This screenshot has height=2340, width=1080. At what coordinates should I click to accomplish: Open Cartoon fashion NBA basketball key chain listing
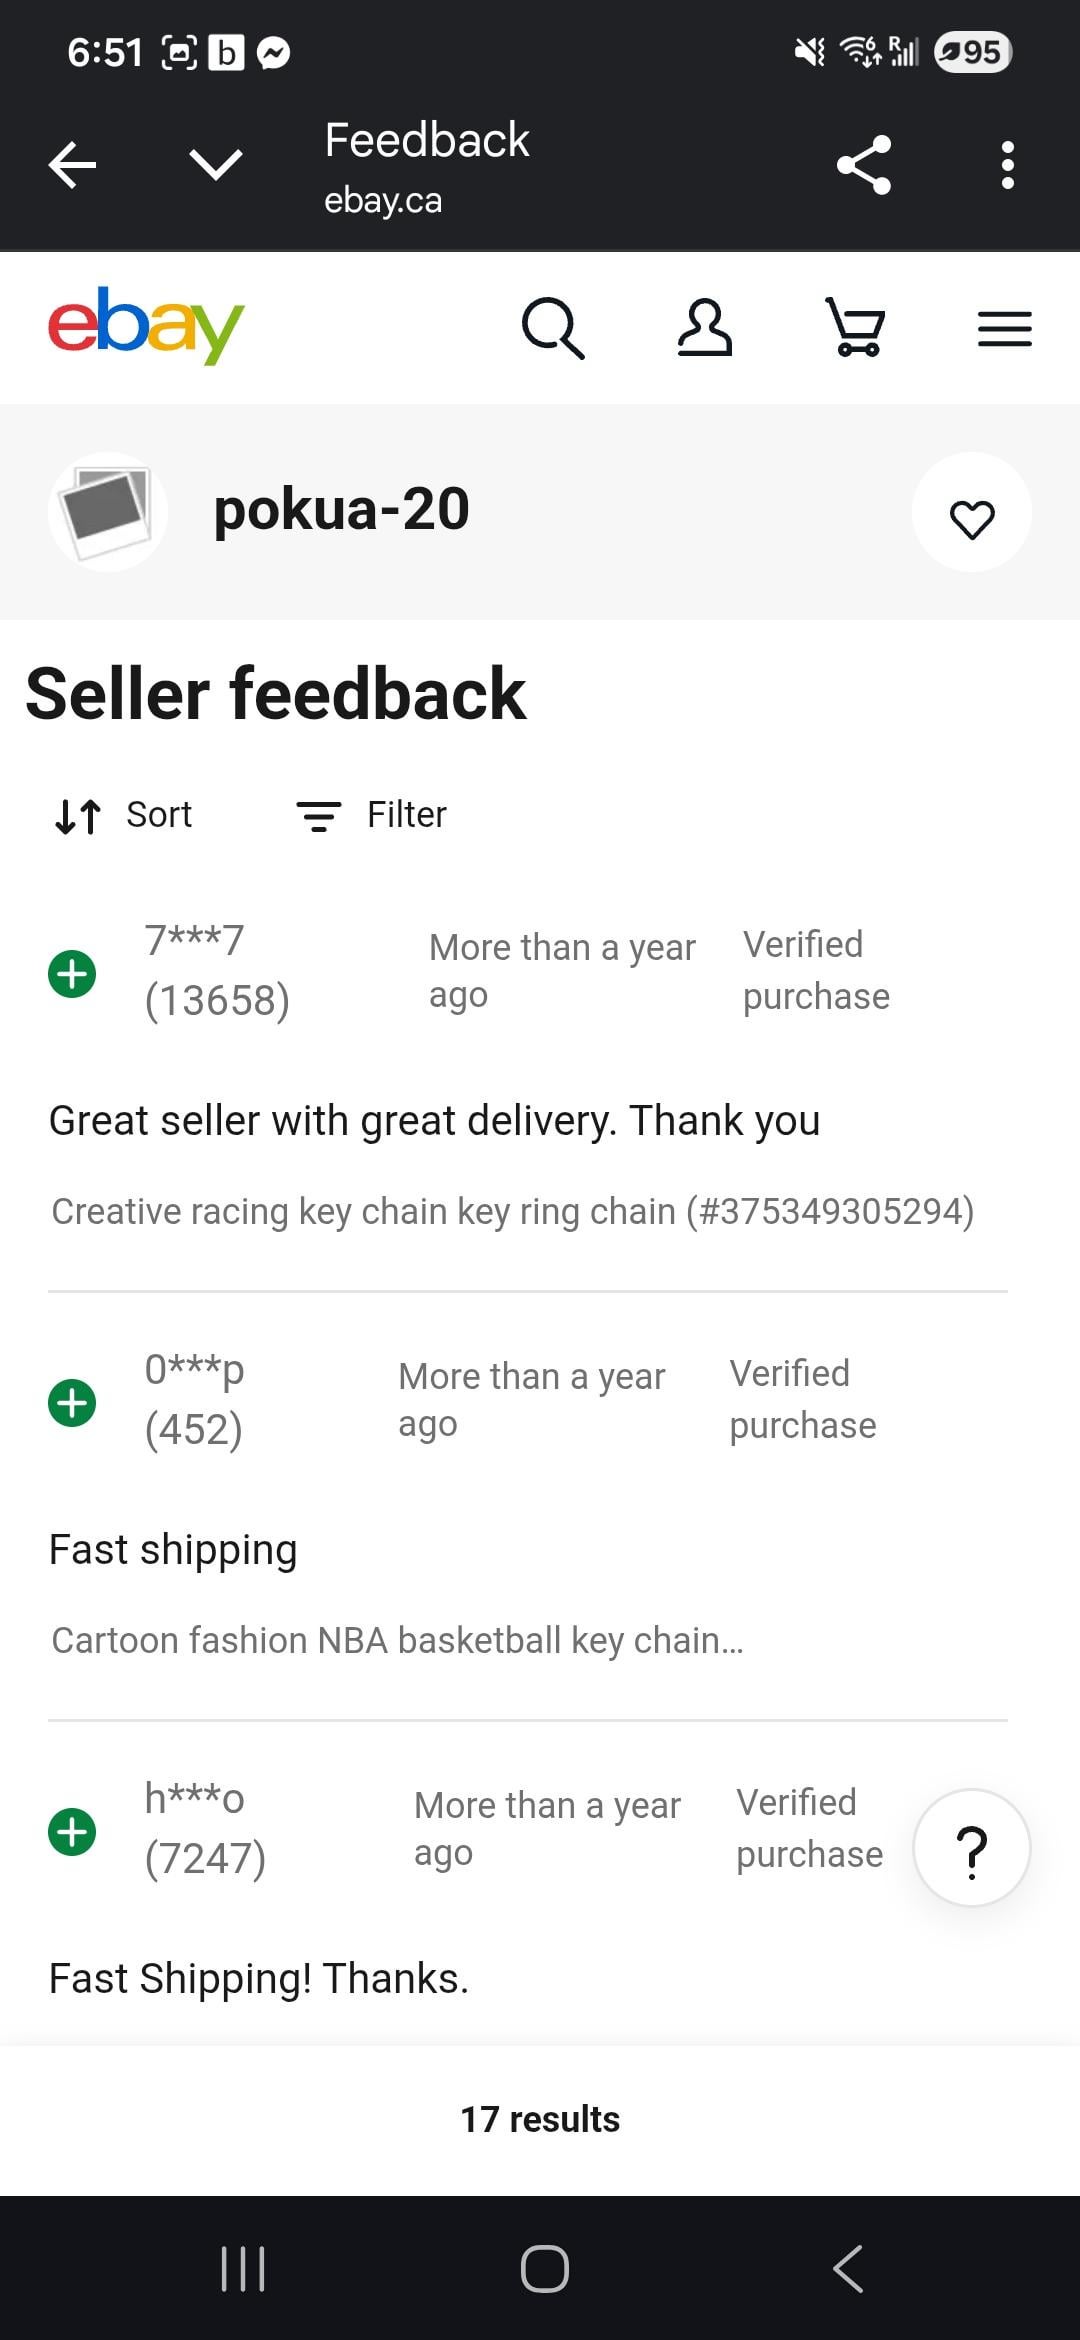tap(397, 1641)
